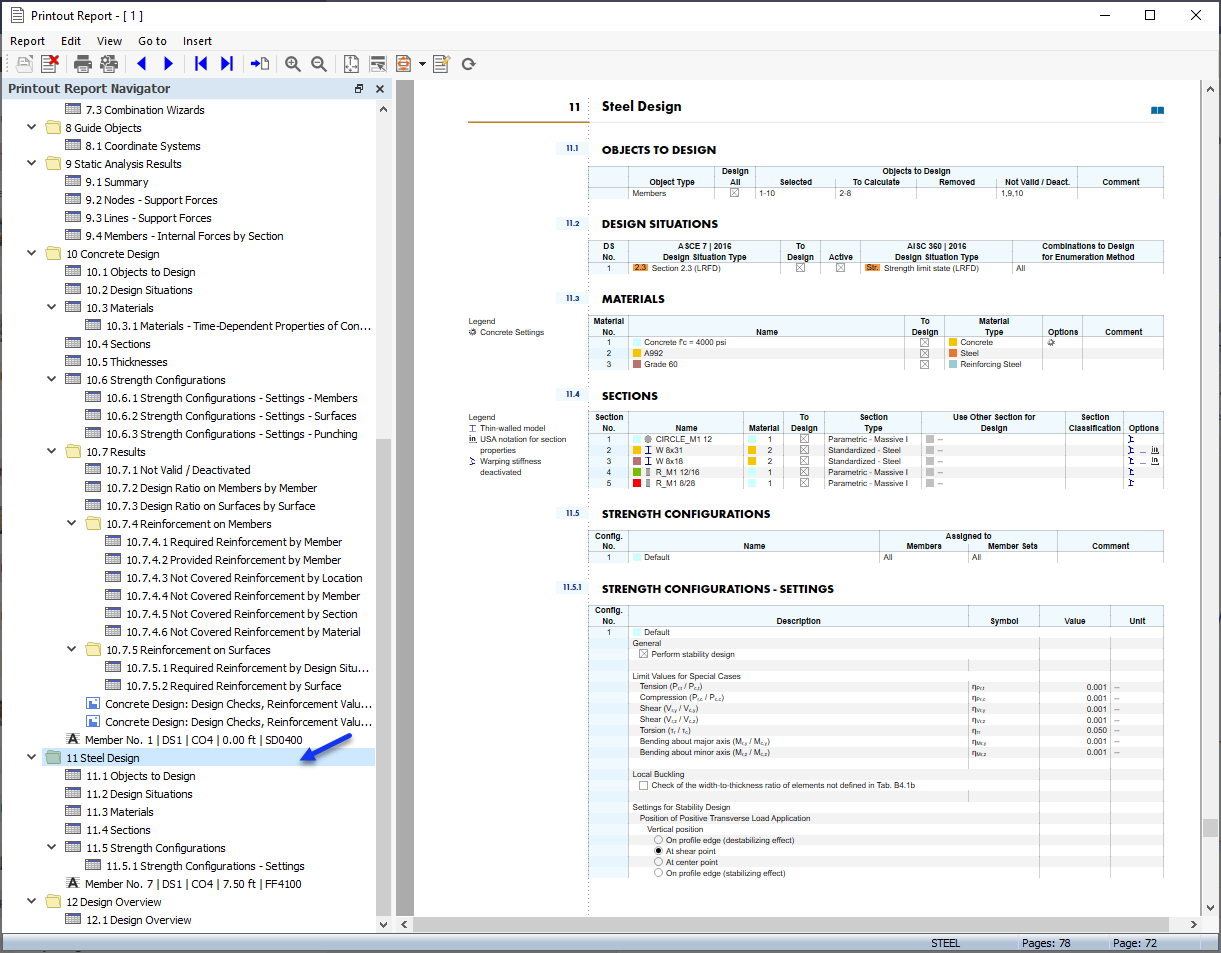Select the At center point radio button
The width and height of the screenshot is (1221, 953).
657,862
